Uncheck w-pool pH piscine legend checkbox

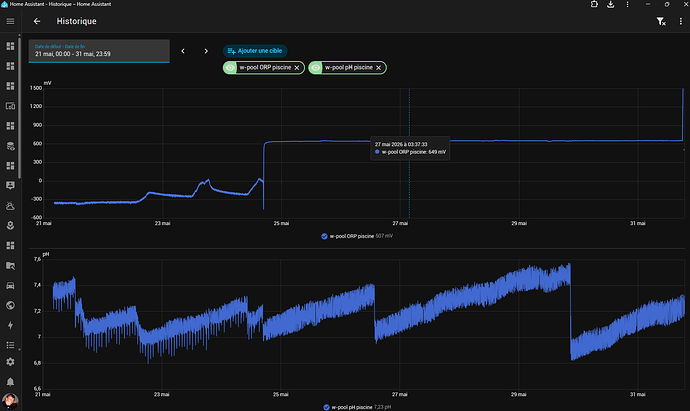(x=326, y=407)
